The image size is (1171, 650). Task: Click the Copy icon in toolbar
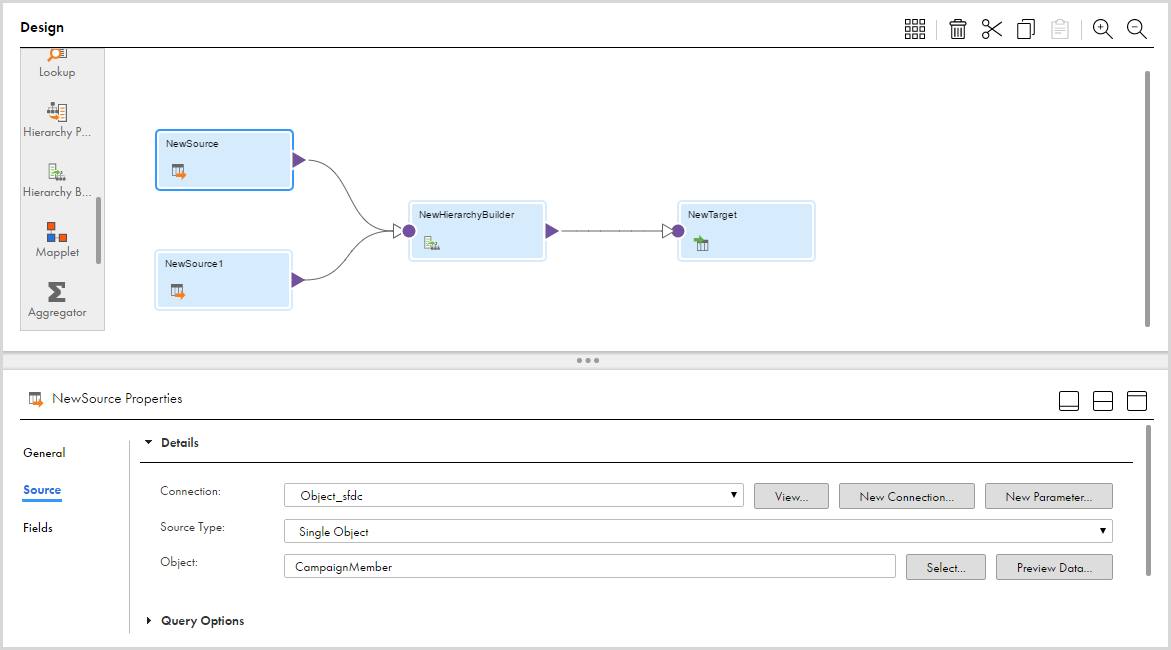click(x=1026, y=29)
